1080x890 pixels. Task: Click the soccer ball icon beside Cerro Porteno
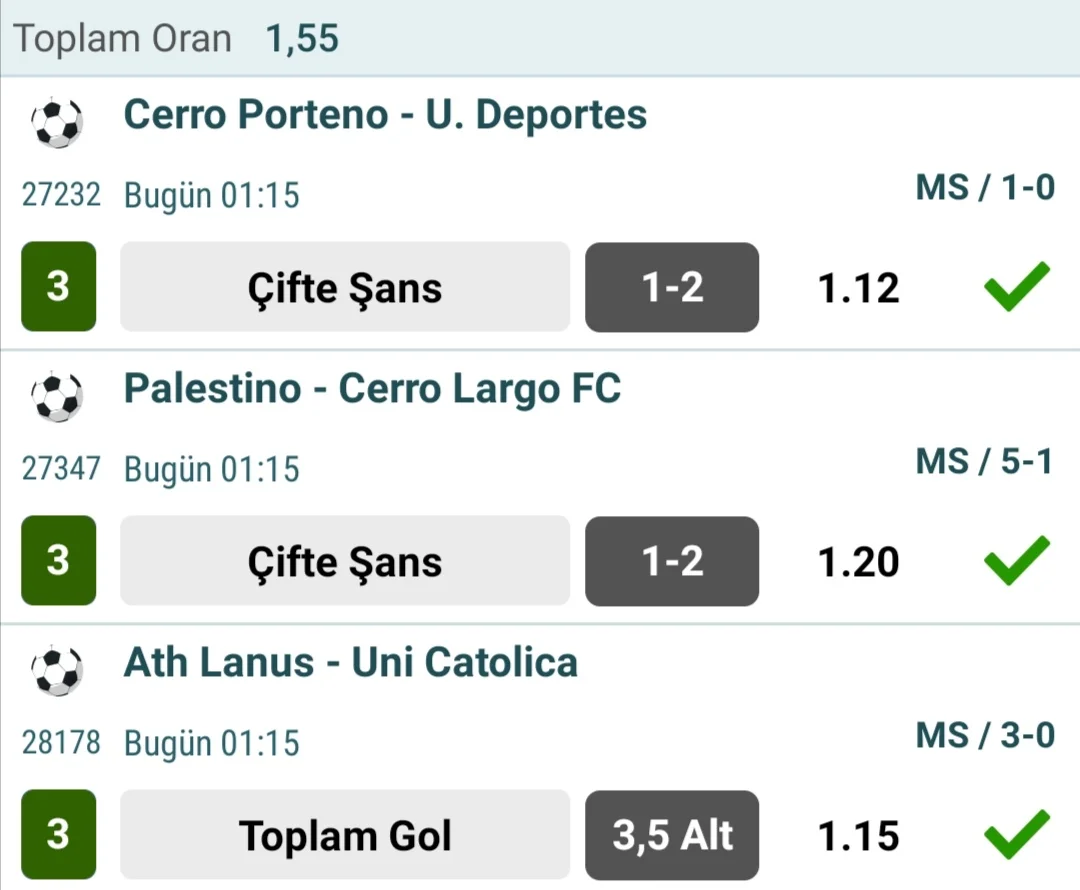pos(57,123)
